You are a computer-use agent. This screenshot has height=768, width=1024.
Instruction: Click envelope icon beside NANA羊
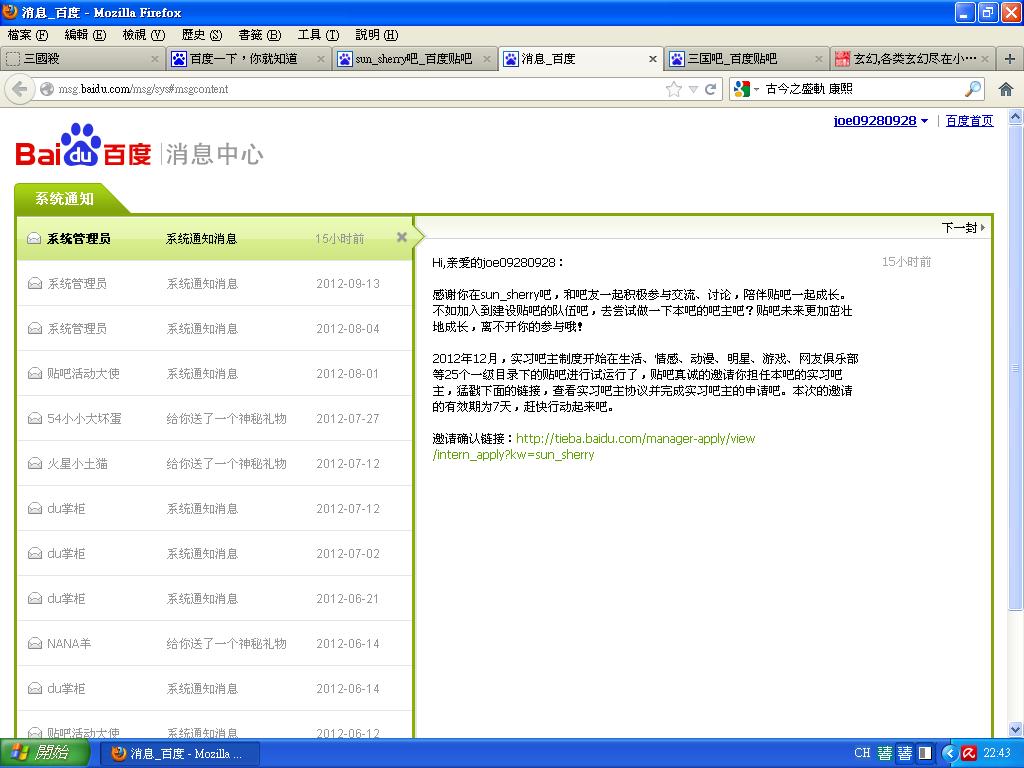(35, 644)
